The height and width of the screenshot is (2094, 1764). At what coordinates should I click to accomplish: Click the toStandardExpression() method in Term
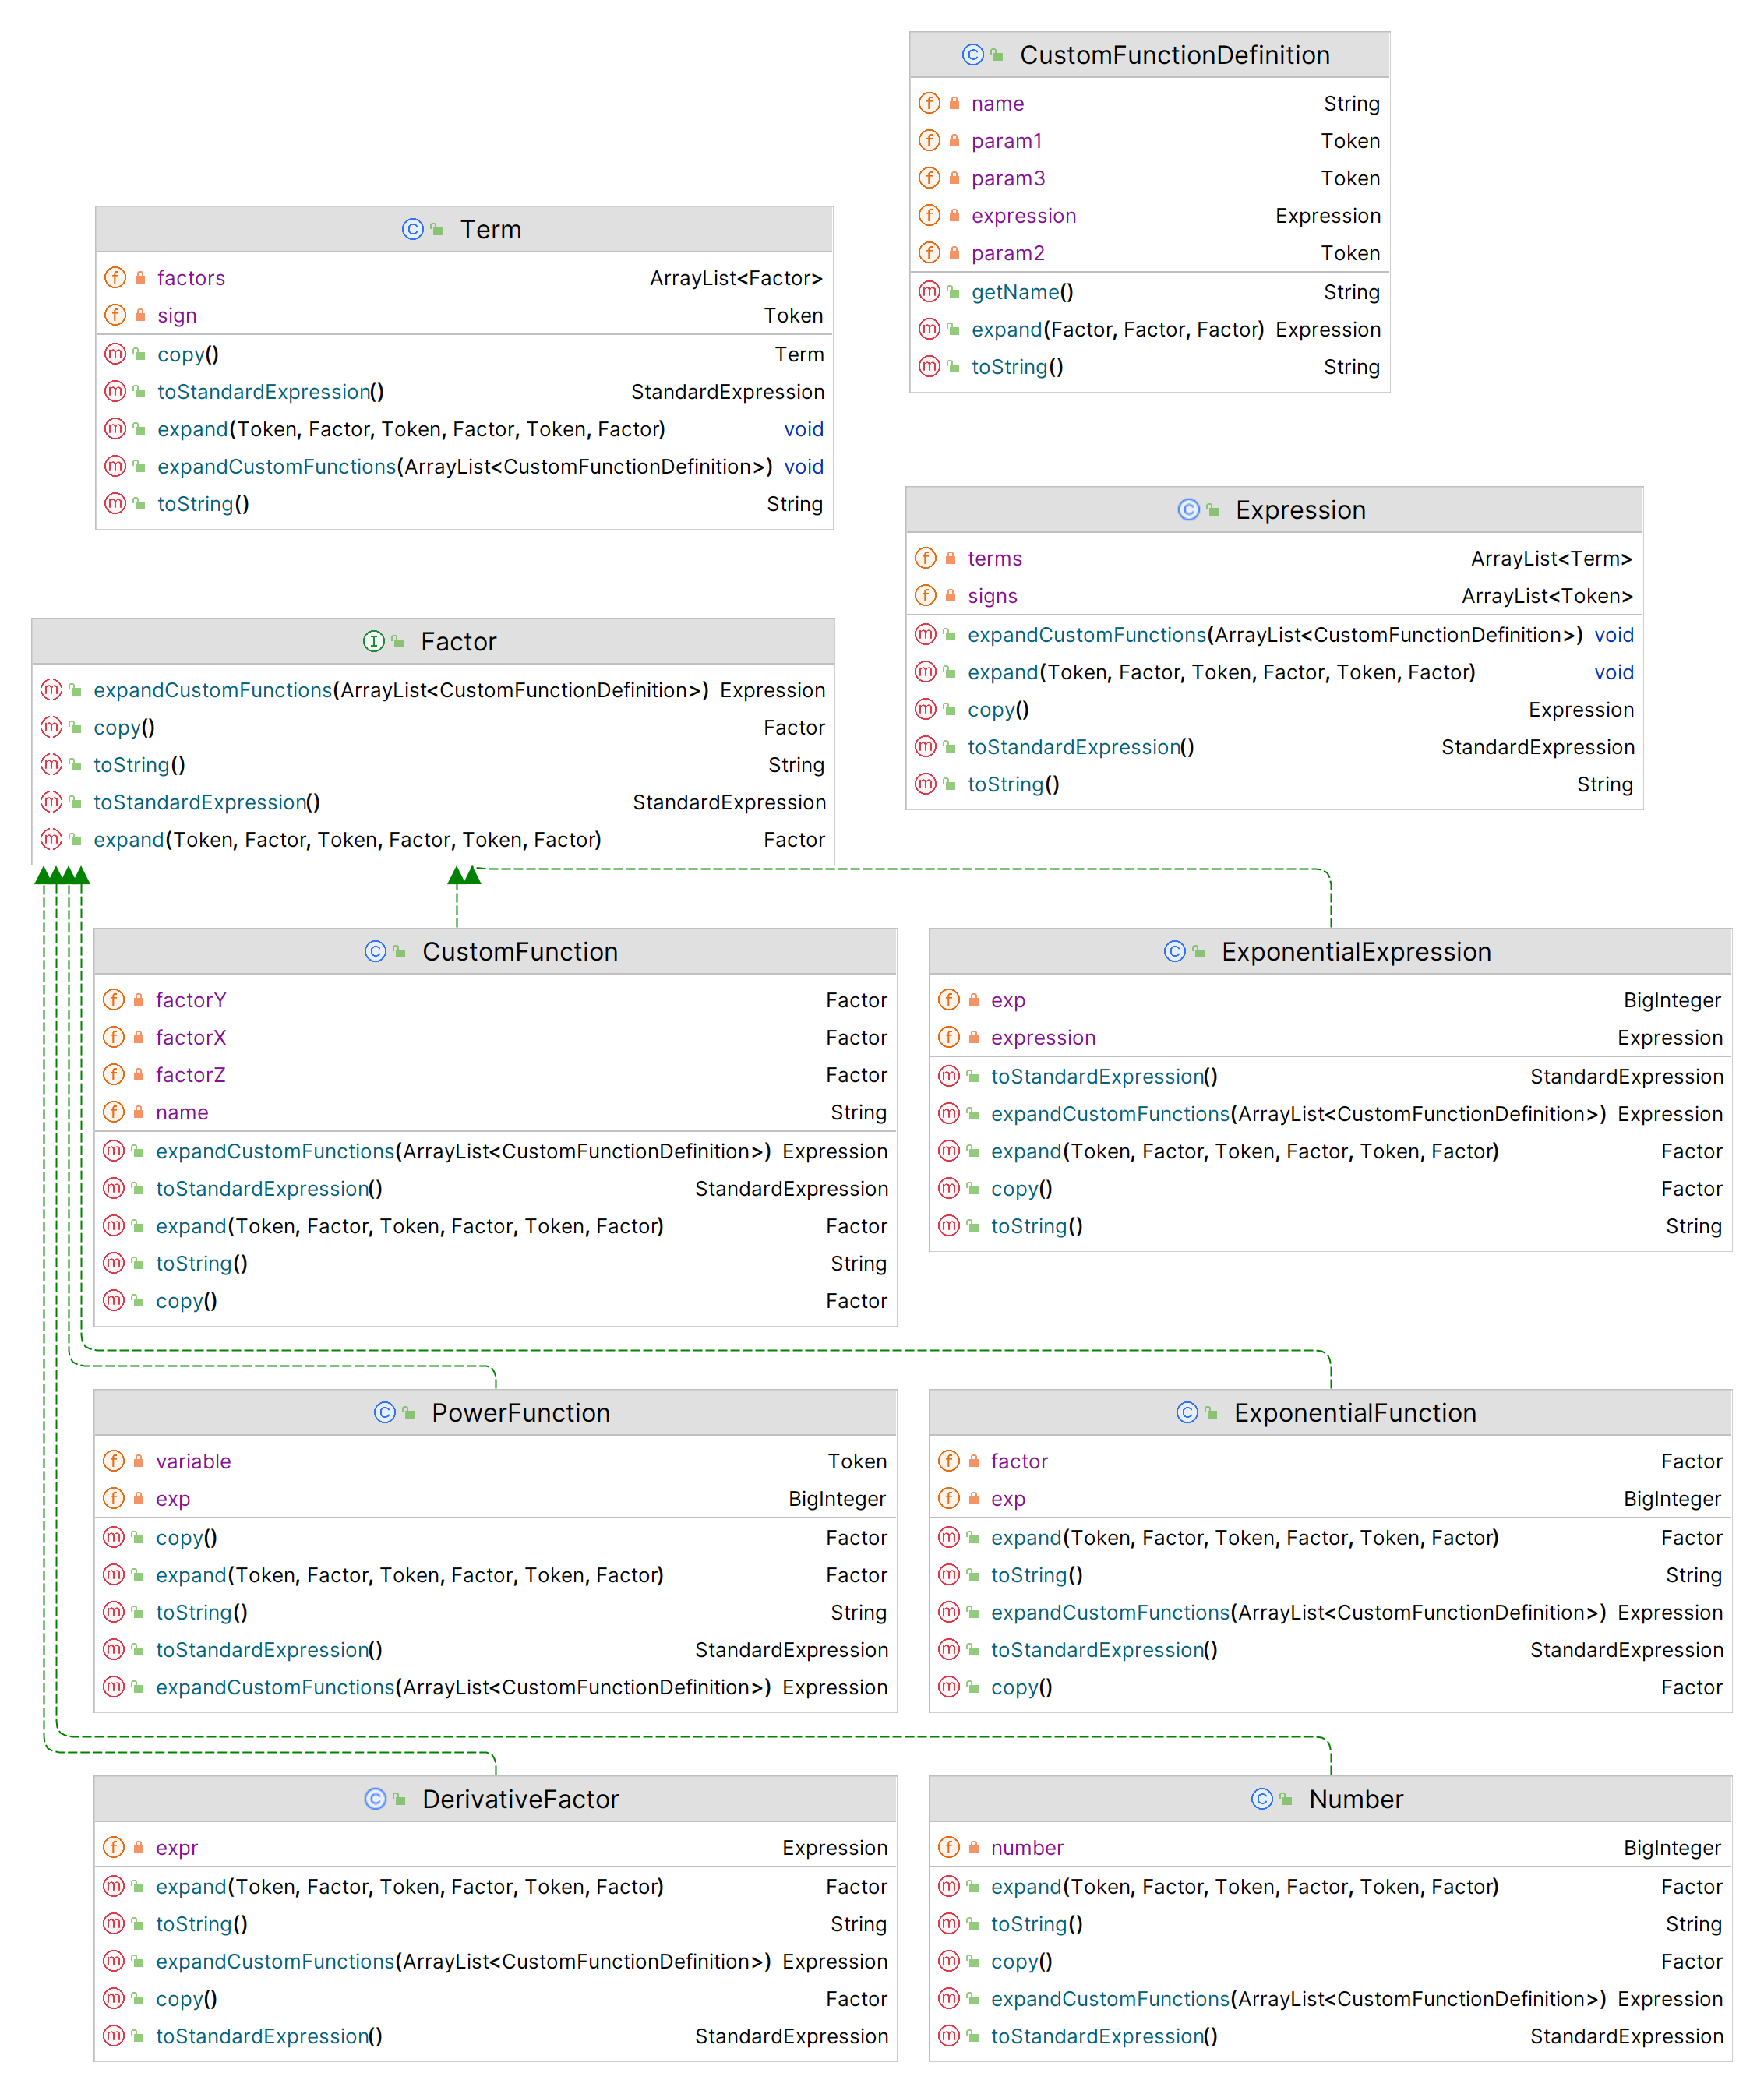point(270,392)
